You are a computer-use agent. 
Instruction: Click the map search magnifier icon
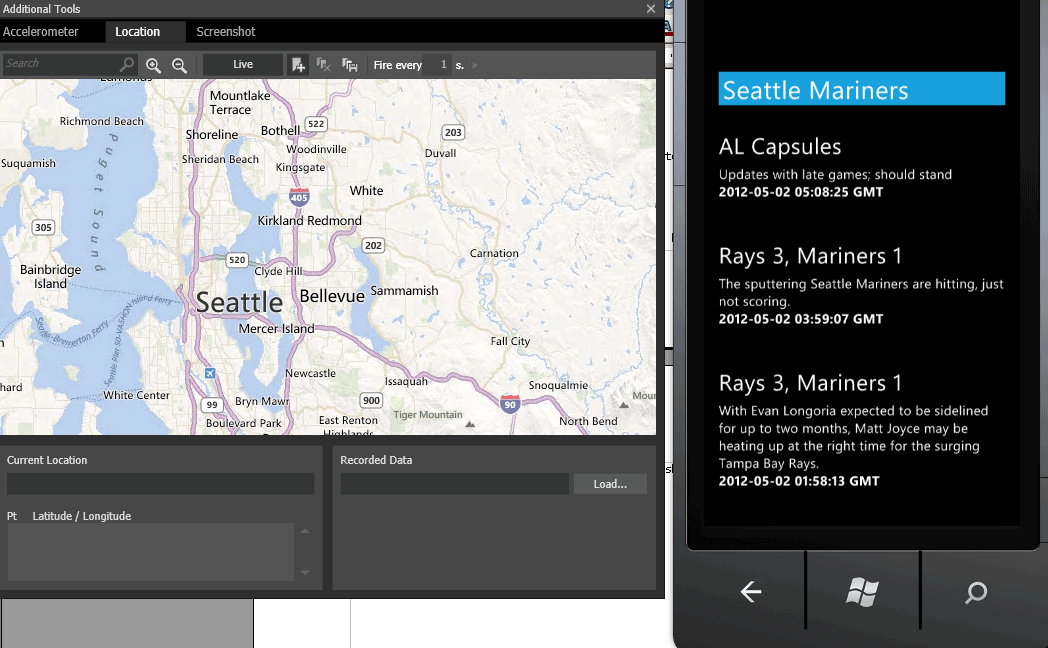(x=126, y=64)
